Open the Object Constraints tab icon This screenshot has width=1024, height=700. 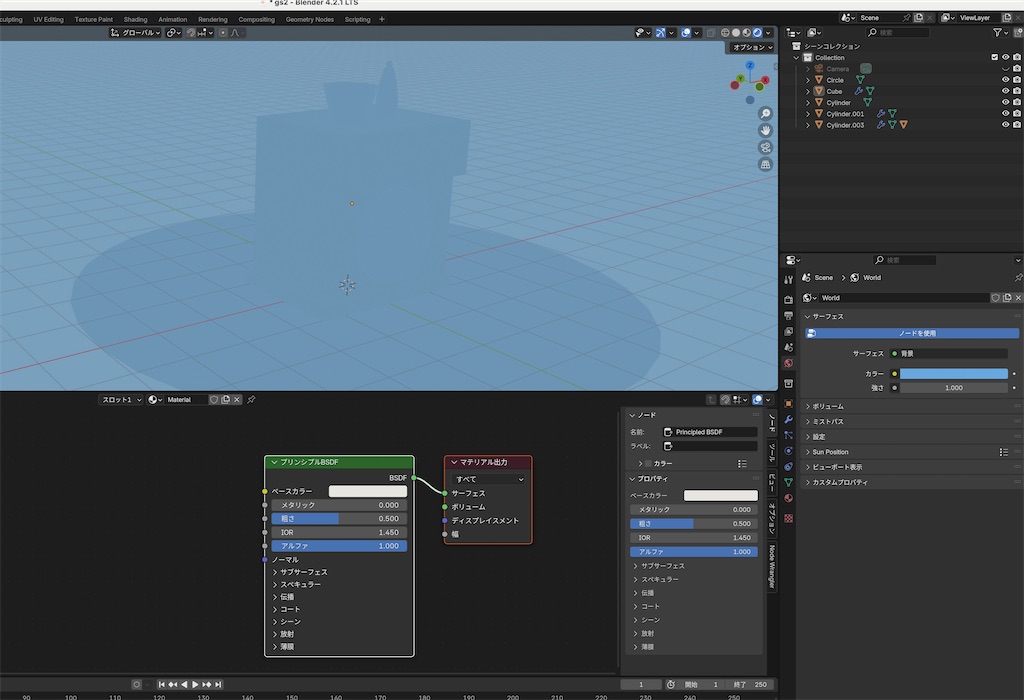click(x=788, y=466)
